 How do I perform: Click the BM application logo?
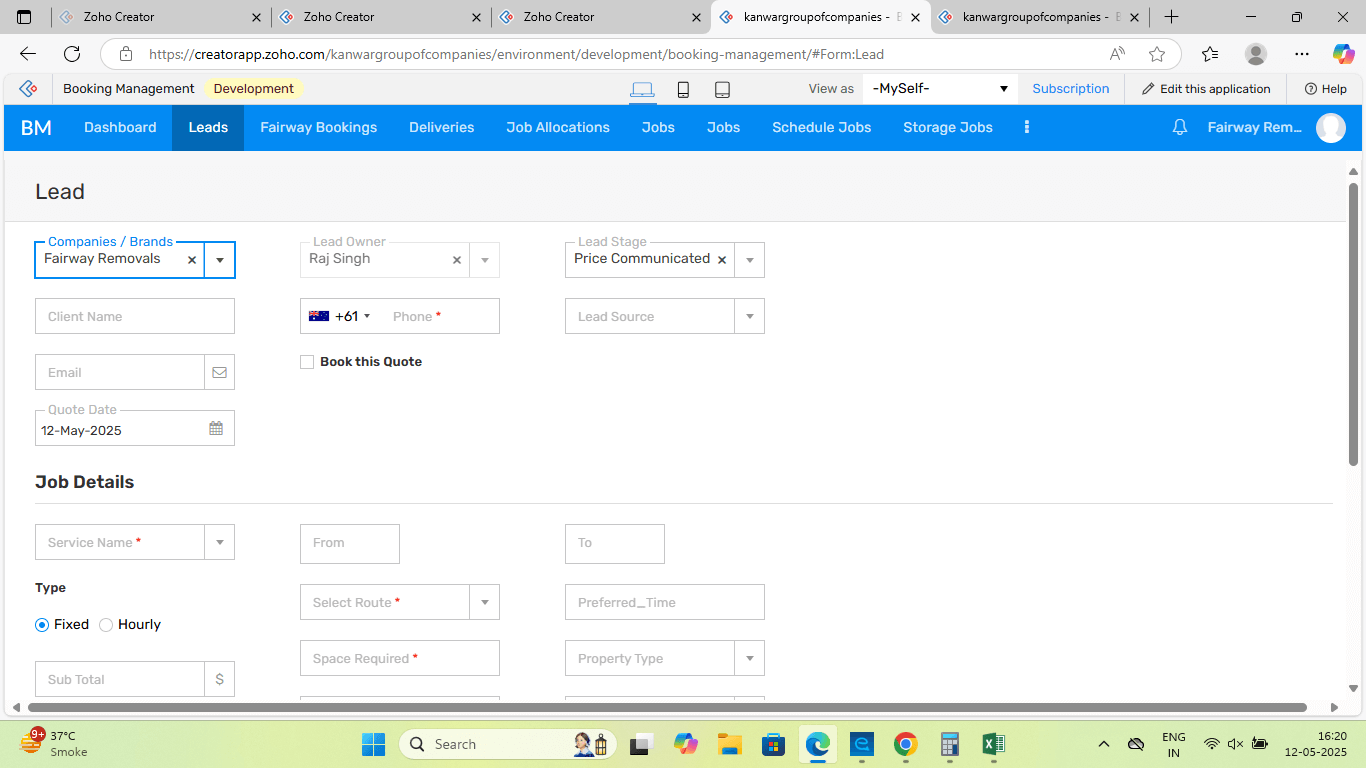(x=36, y=128)
